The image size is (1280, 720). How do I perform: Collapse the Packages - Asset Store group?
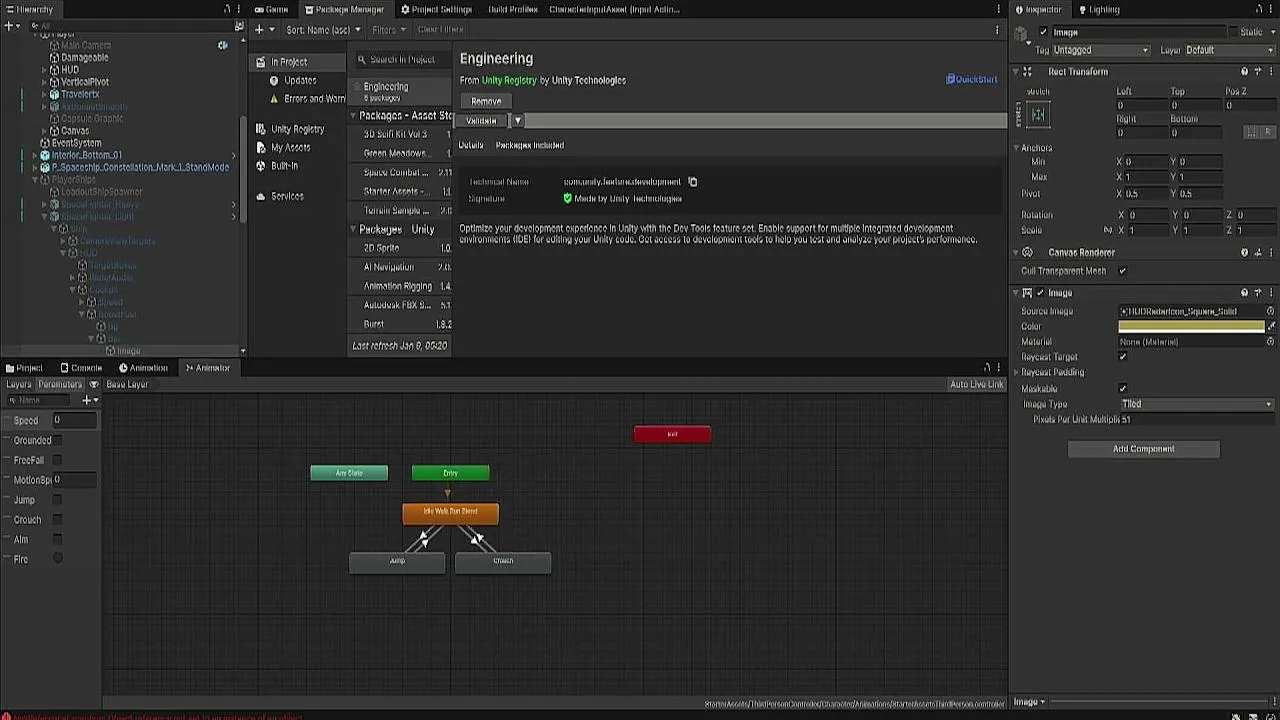click(x=353, y=116)
